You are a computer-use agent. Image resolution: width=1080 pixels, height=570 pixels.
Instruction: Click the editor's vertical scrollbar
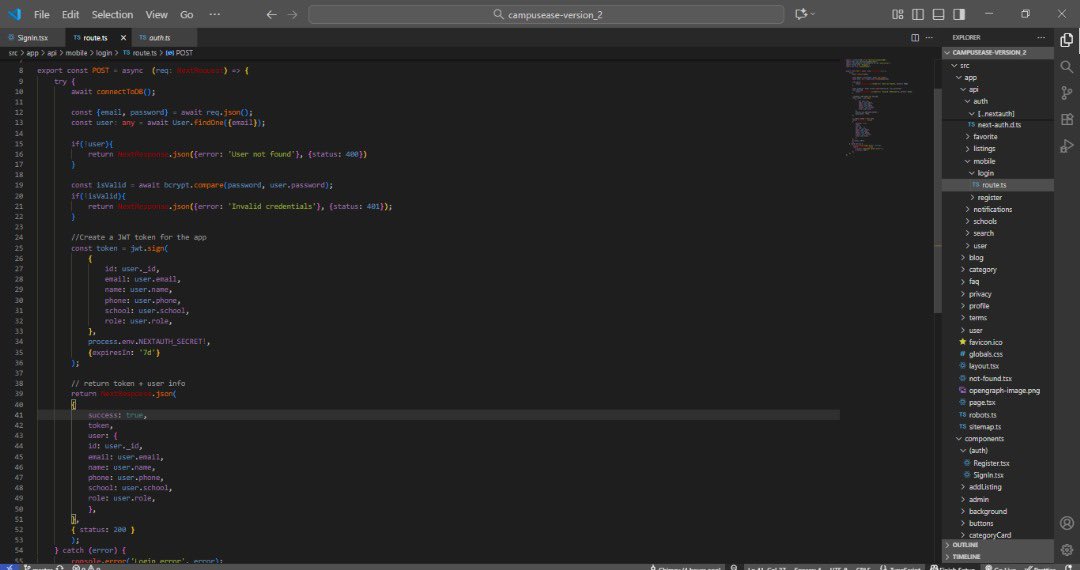coord(937,200)
